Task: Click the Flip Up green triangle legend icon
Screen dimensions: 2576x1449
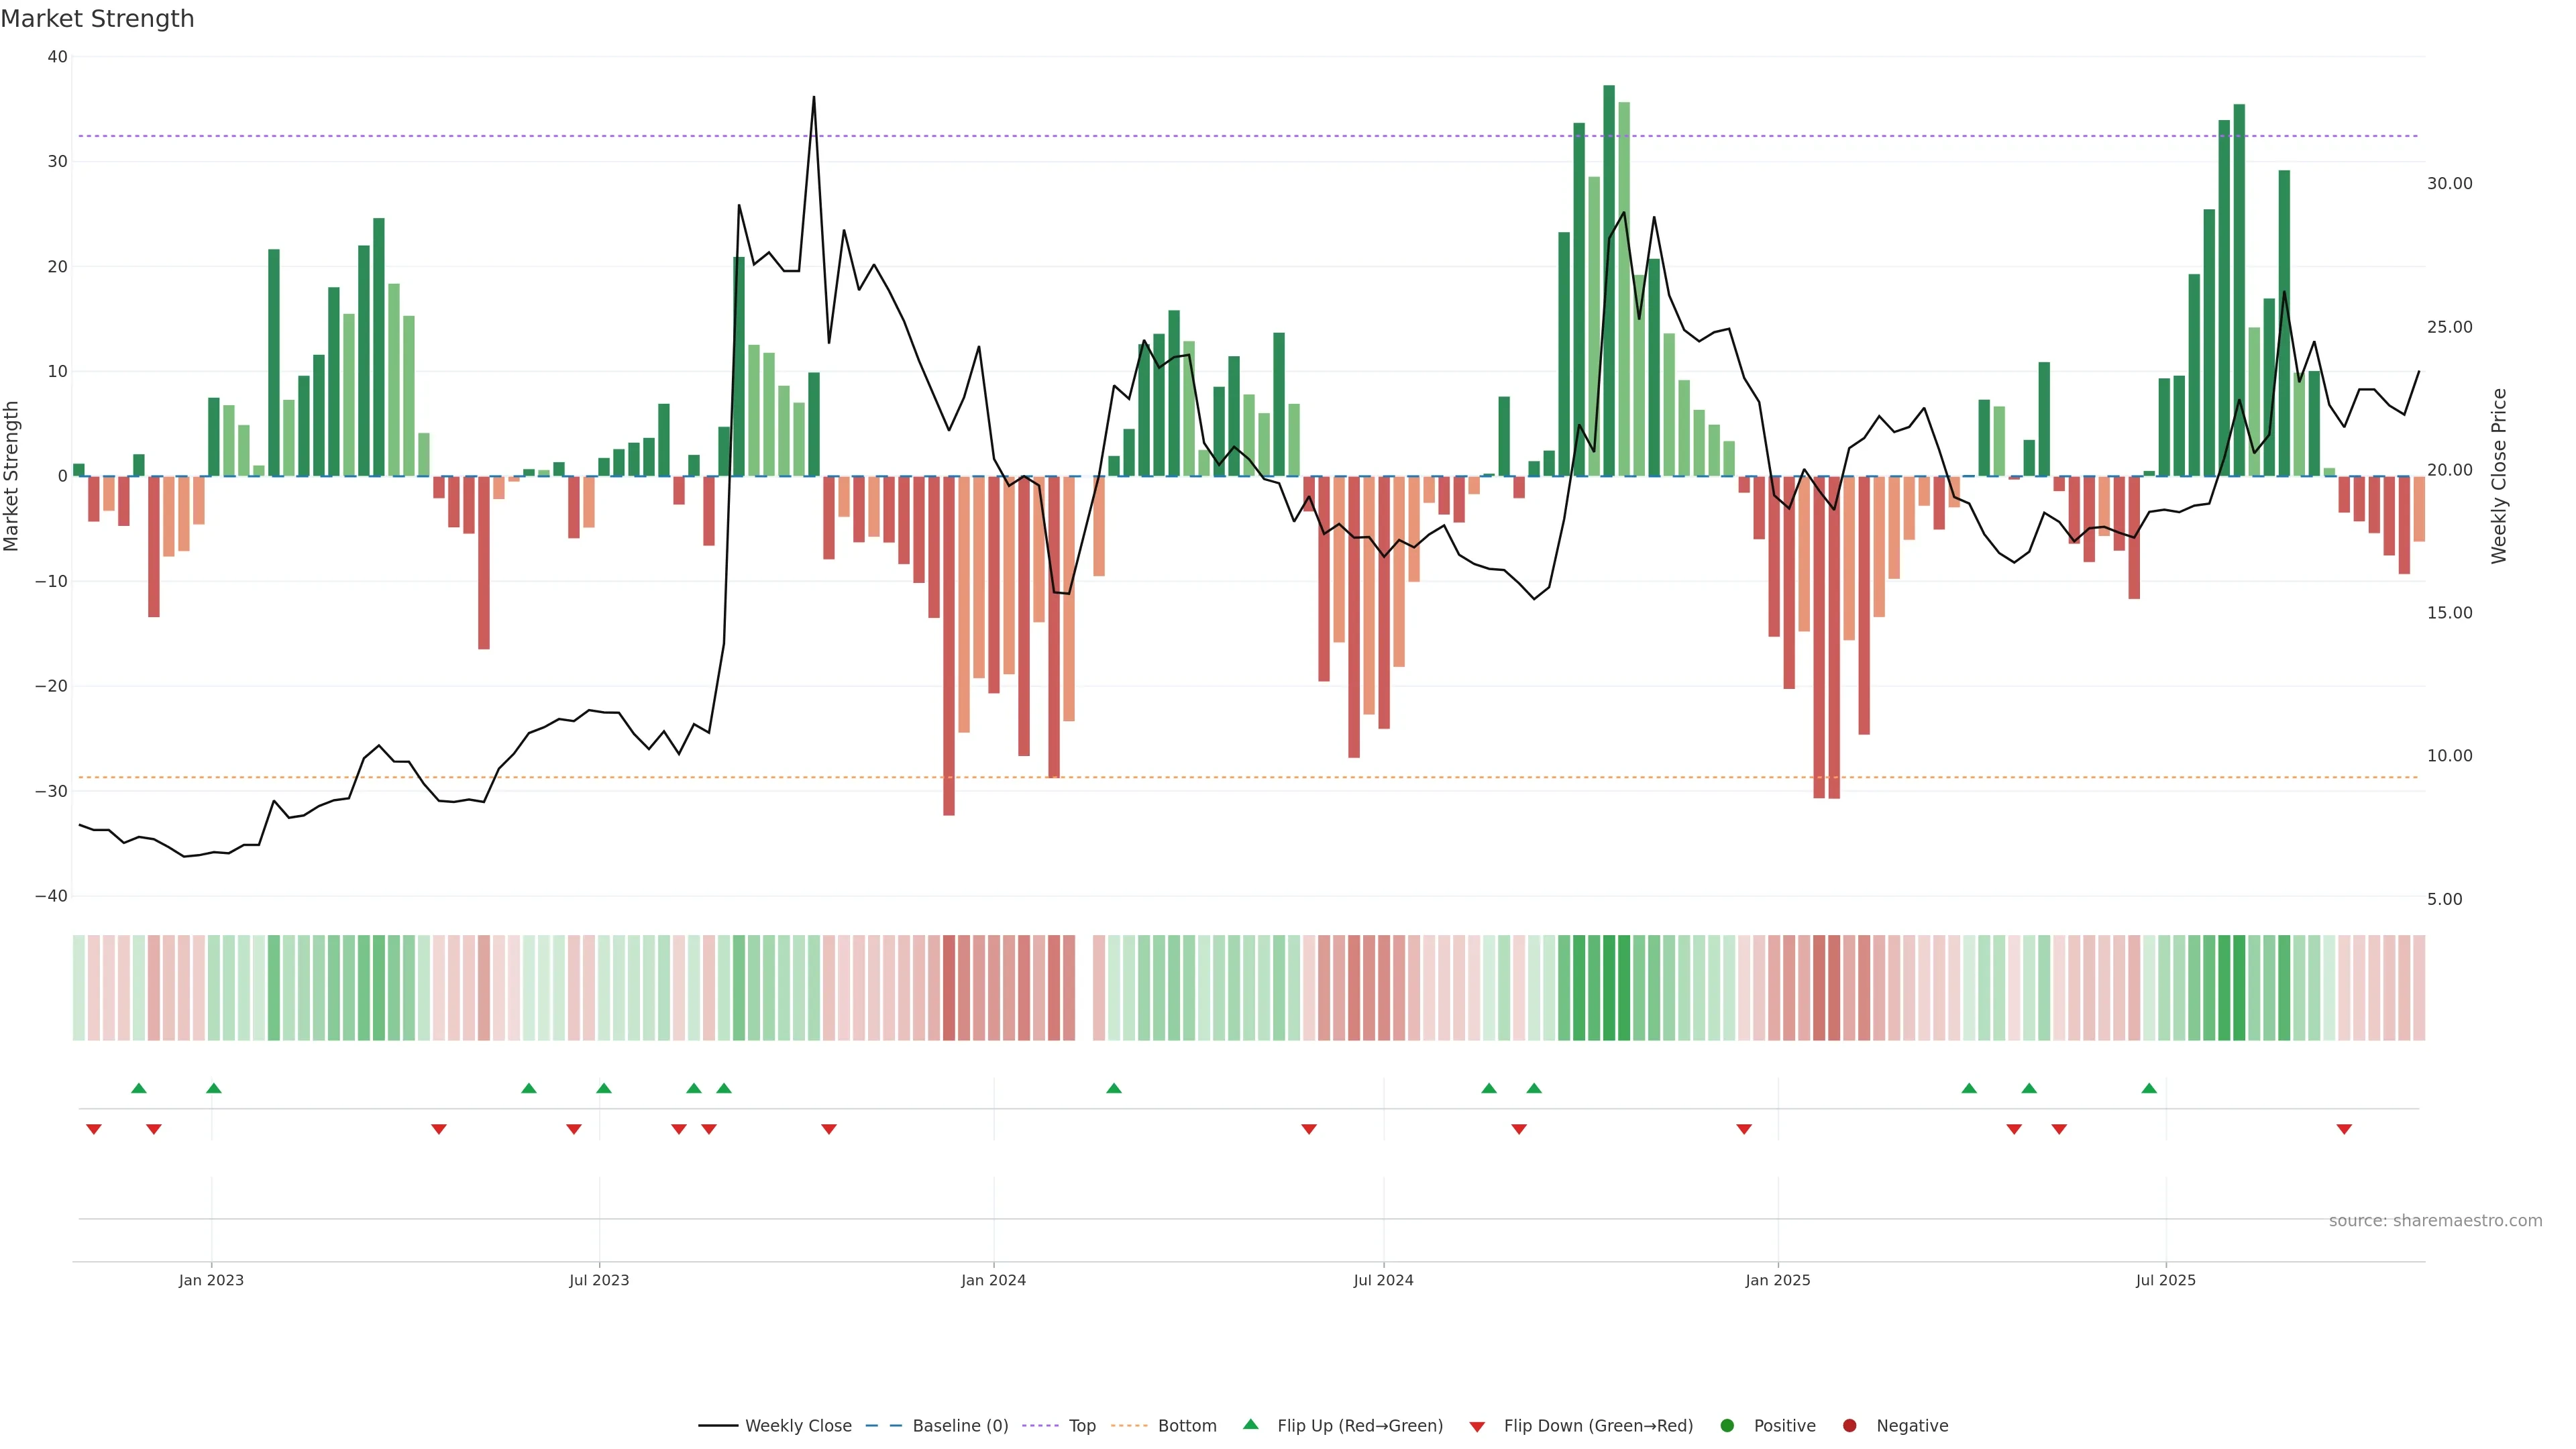Action: point(1250,1424)
